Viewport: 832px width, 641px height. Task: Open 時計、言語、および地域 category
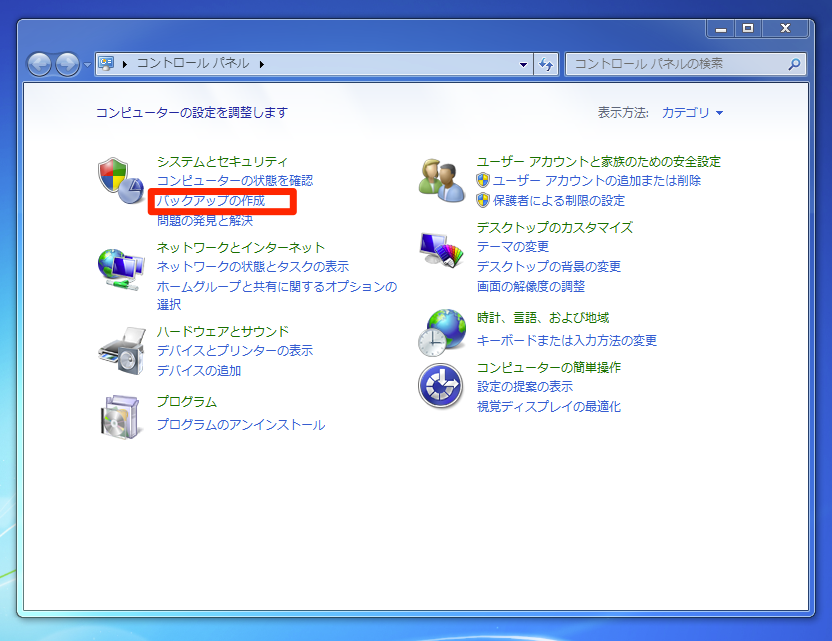[543, 318]
